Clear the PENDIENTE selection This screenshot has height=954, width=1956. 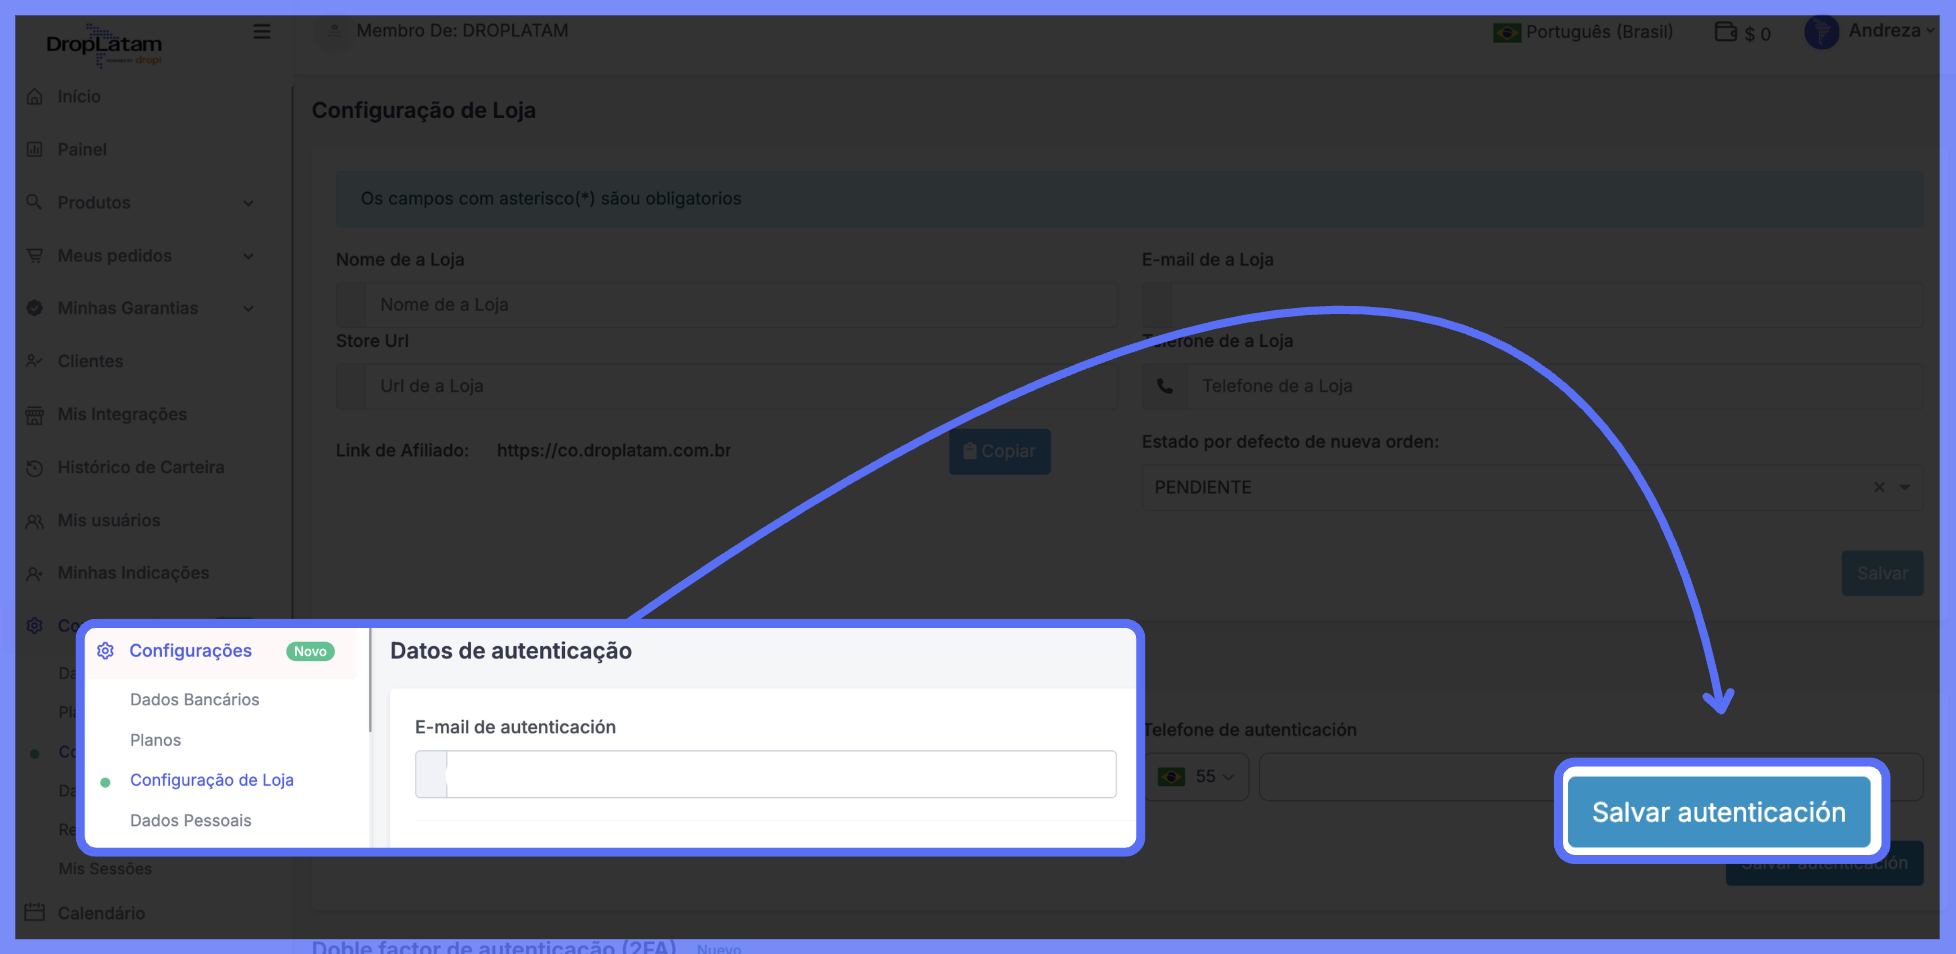(x=1879, y=487)
